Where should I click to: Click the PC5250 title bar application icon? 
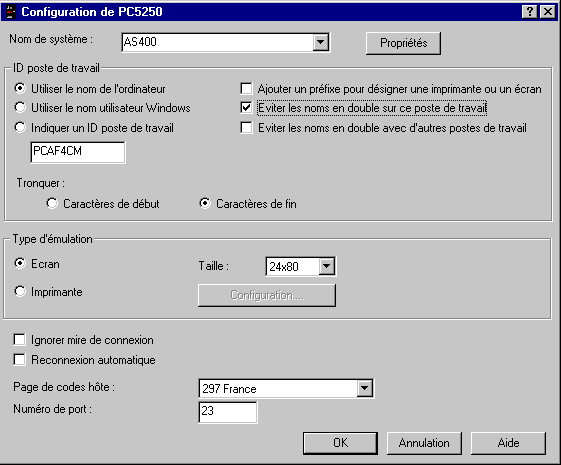pyautogui.click(x=11, y=12)
